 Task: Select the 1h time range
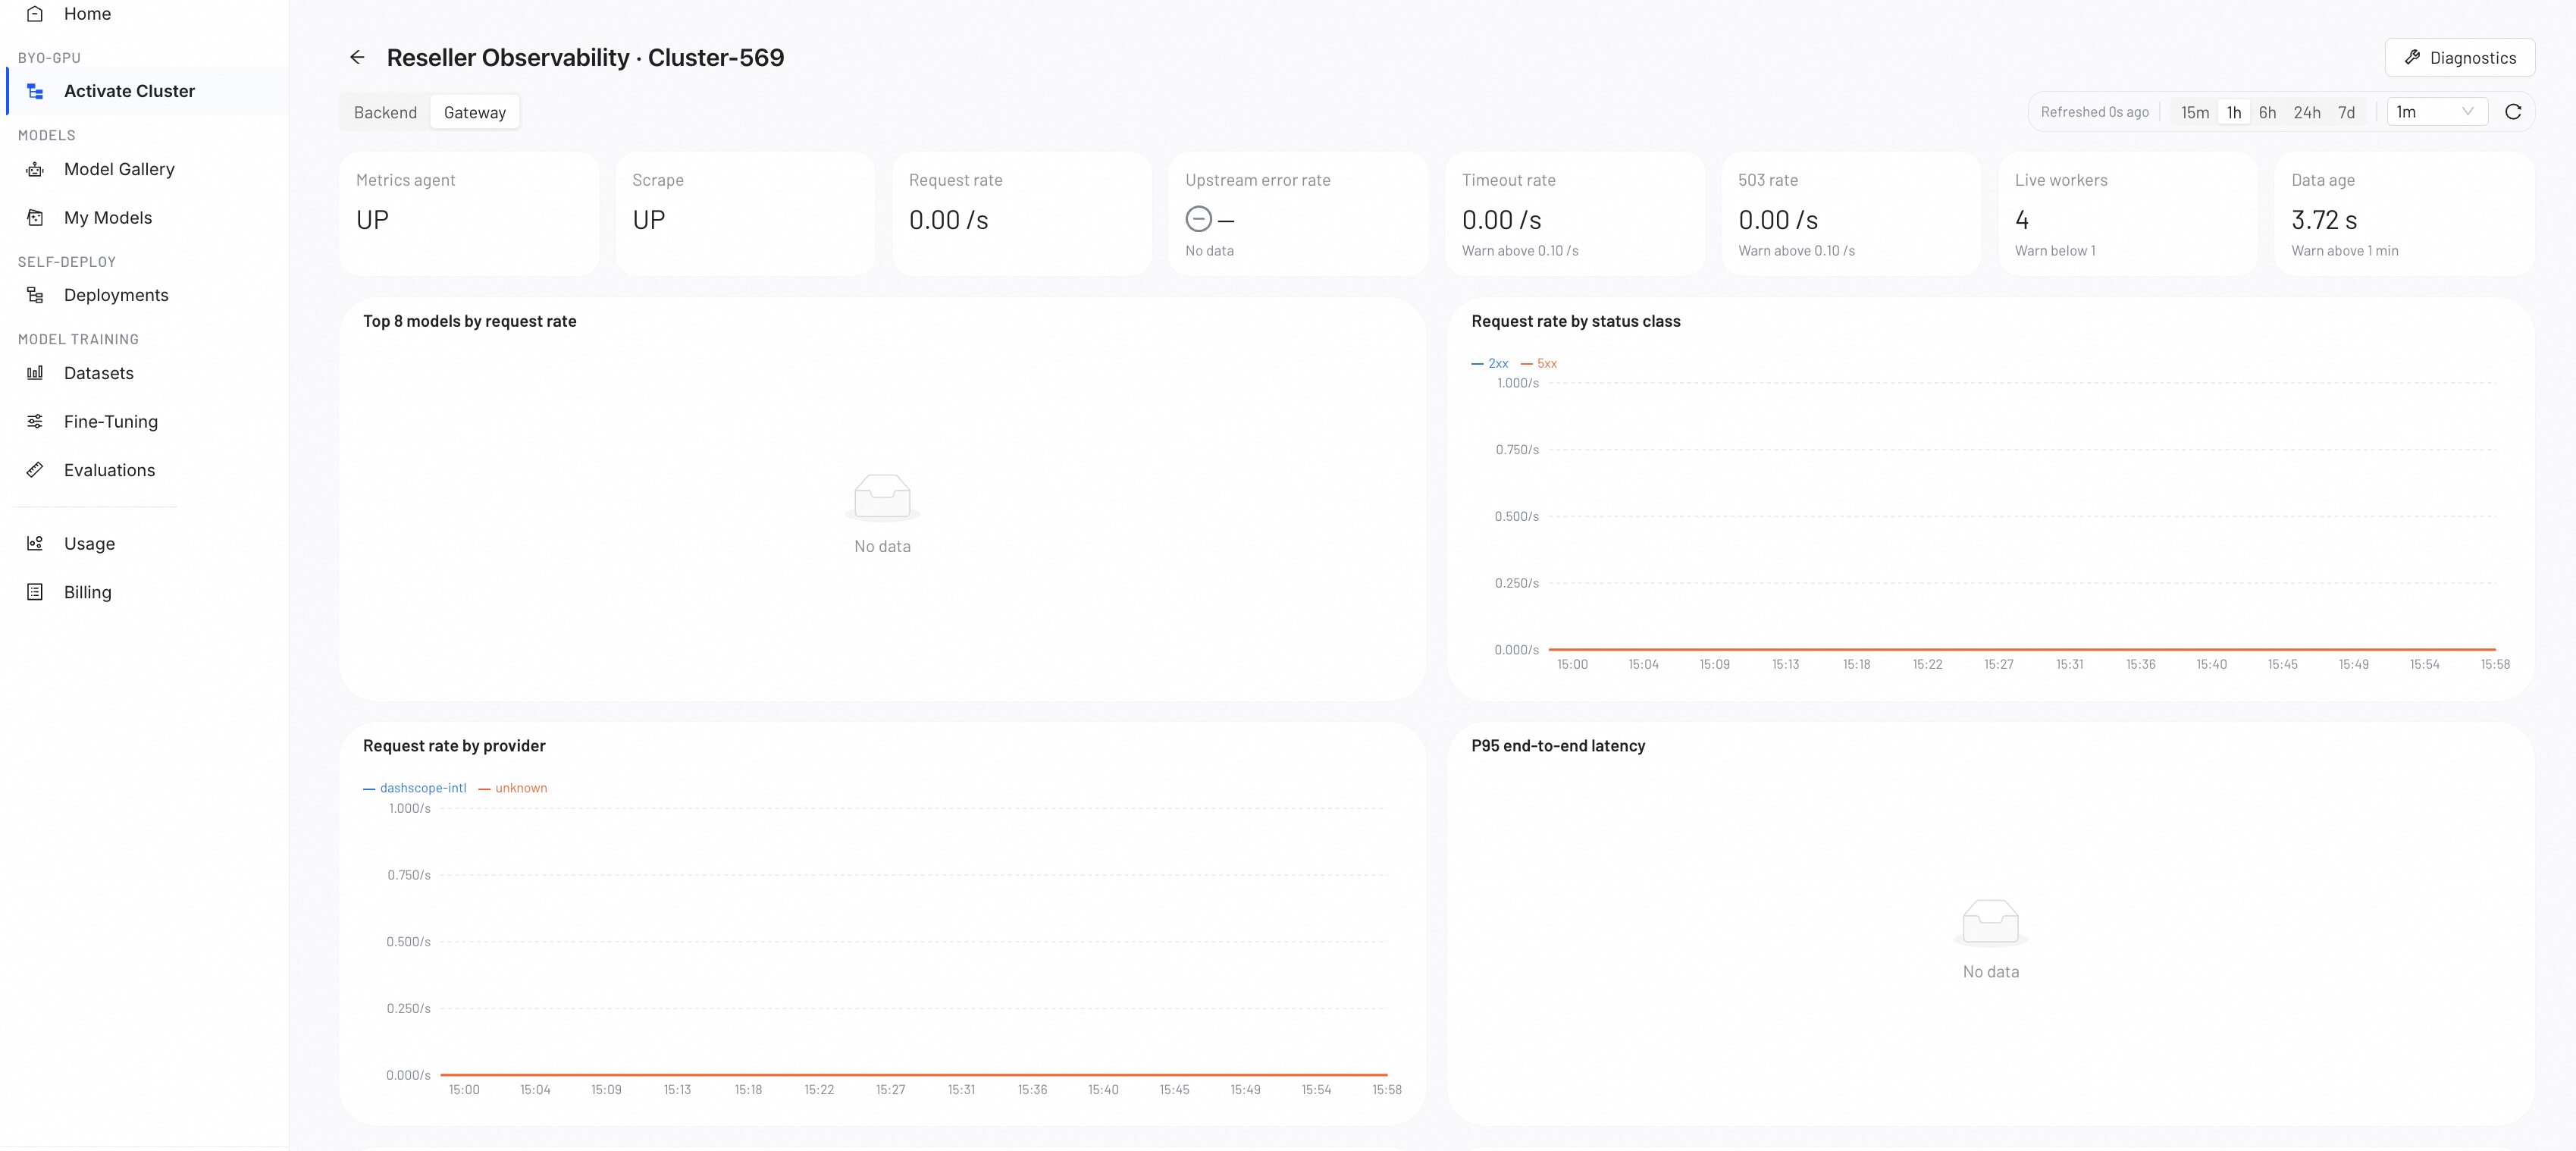(2234, 112)
